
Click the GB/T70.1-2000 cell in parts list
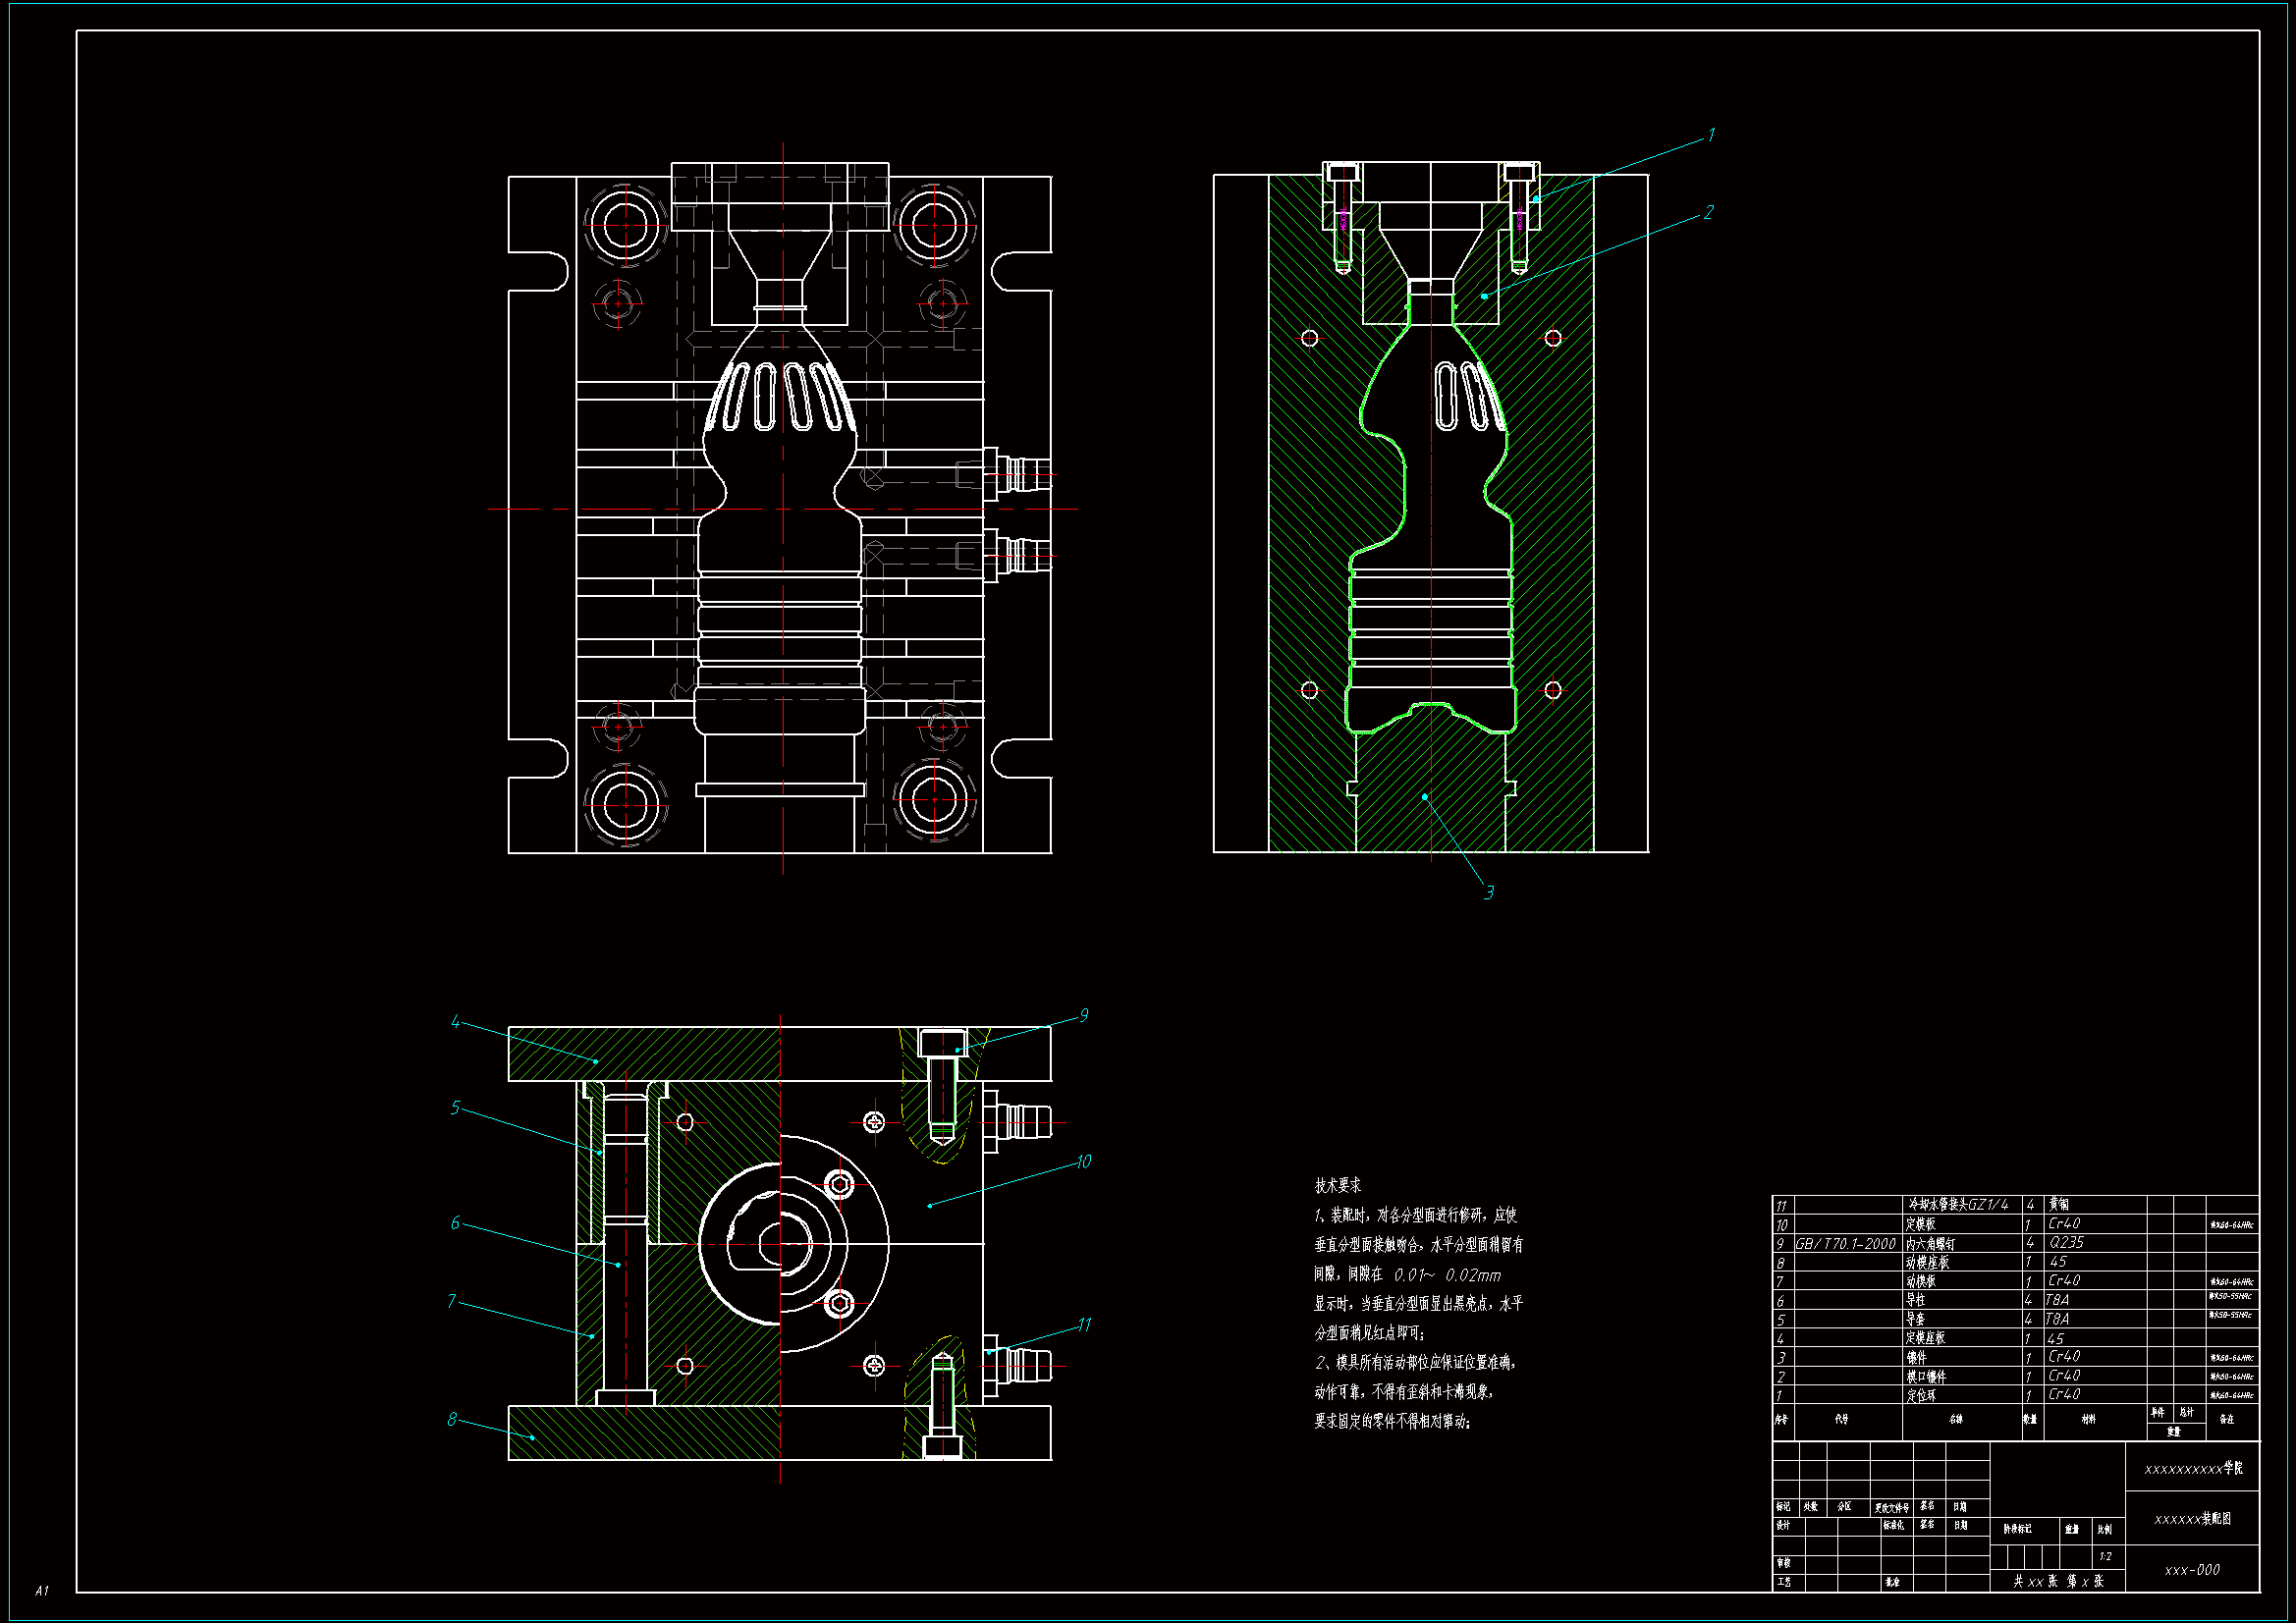point(1845,1243)
